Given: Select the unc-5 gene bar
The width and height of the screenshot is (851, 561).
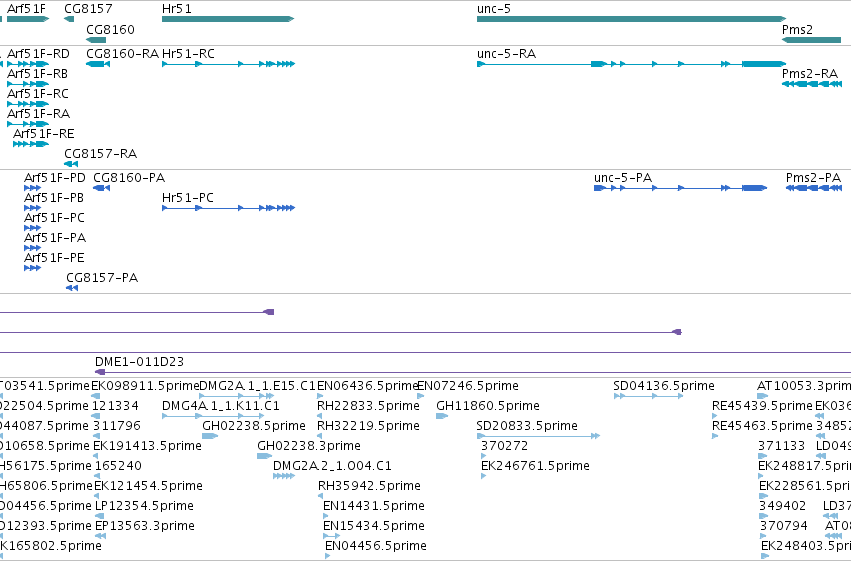Looking at the screenshot, I should (631, 19).
